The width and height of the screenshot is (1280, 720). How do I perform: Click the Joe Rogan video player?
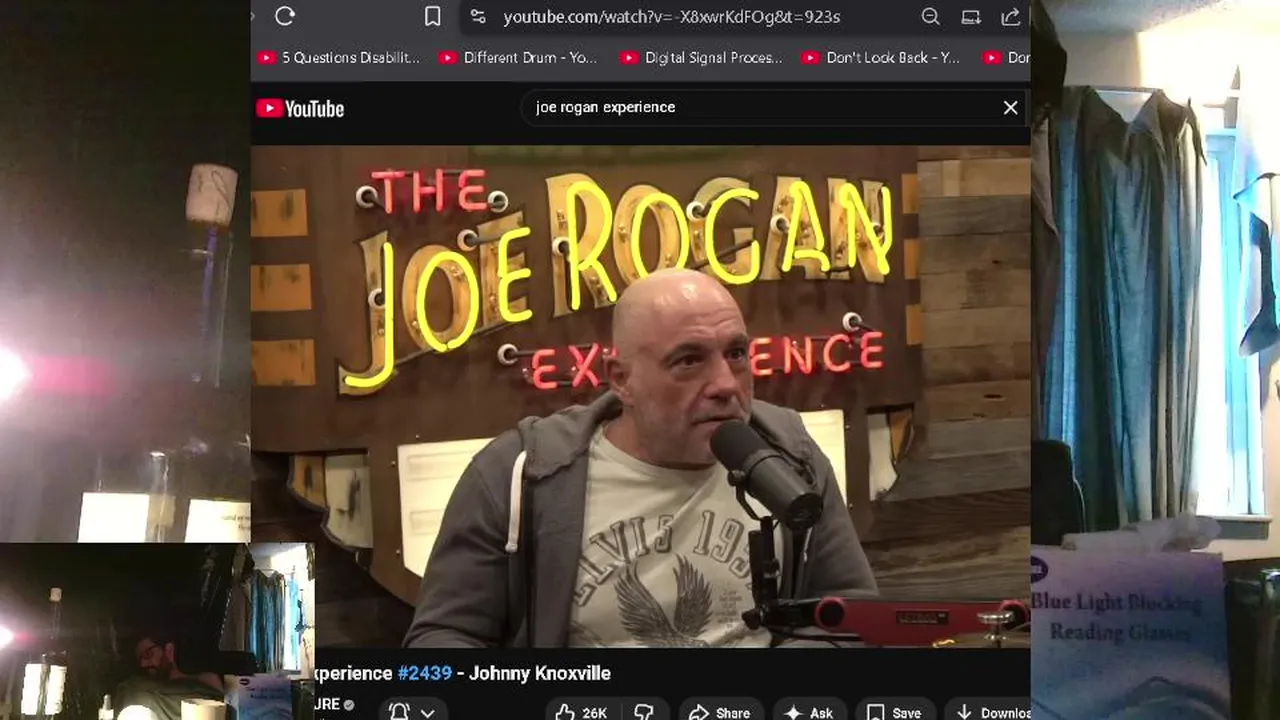pos(640,397)
